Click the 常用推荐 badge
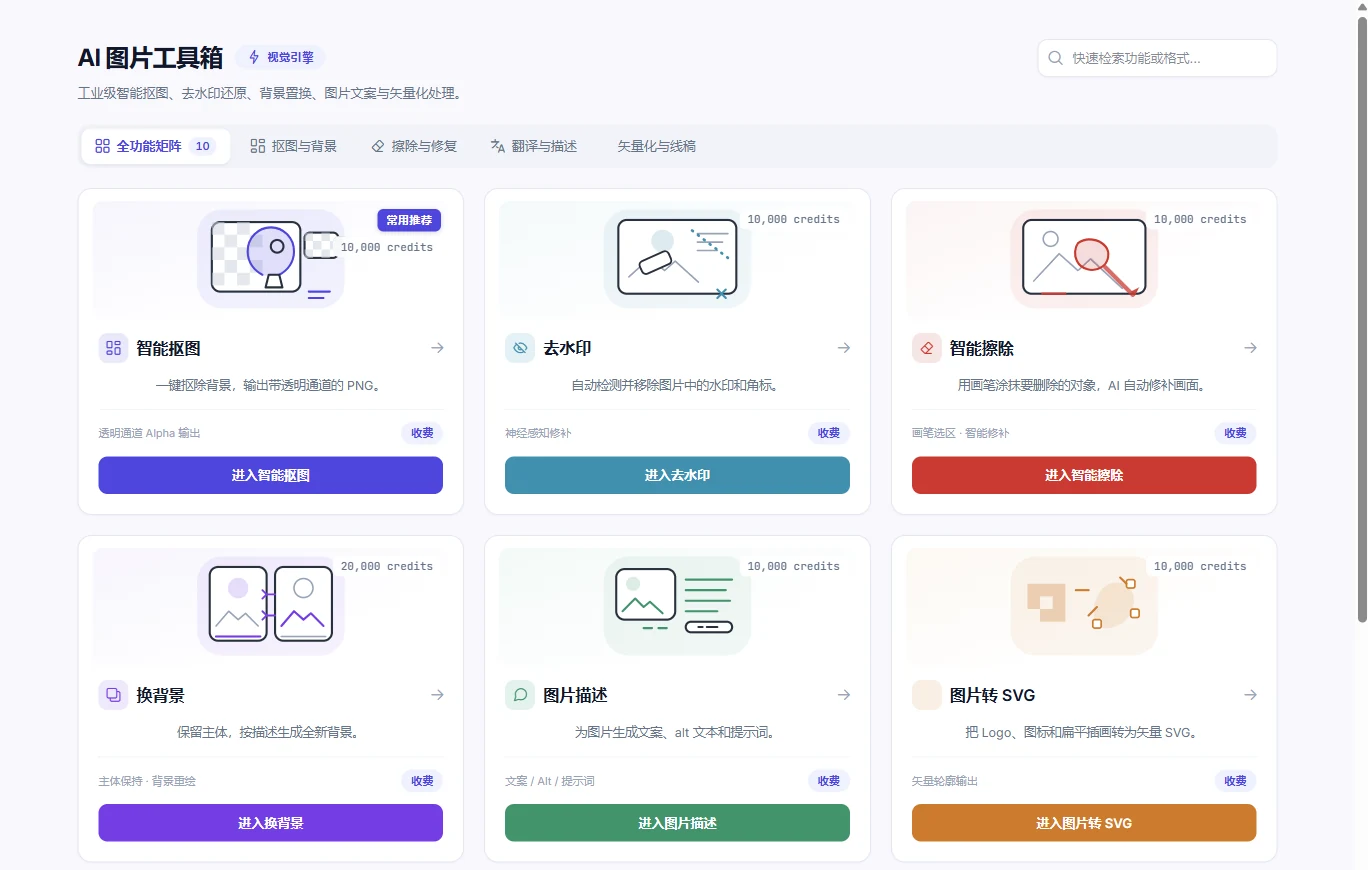This screenshot has width=1368, height=870. (x=409, y=220)
